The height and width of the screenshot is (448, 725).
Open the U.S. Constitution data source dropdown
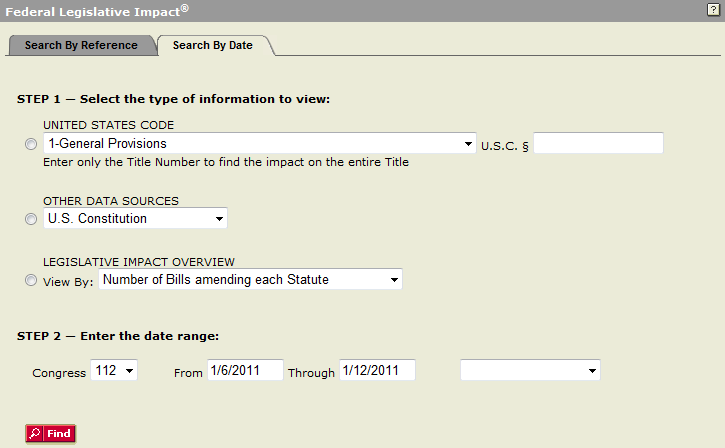click(135, 218)
